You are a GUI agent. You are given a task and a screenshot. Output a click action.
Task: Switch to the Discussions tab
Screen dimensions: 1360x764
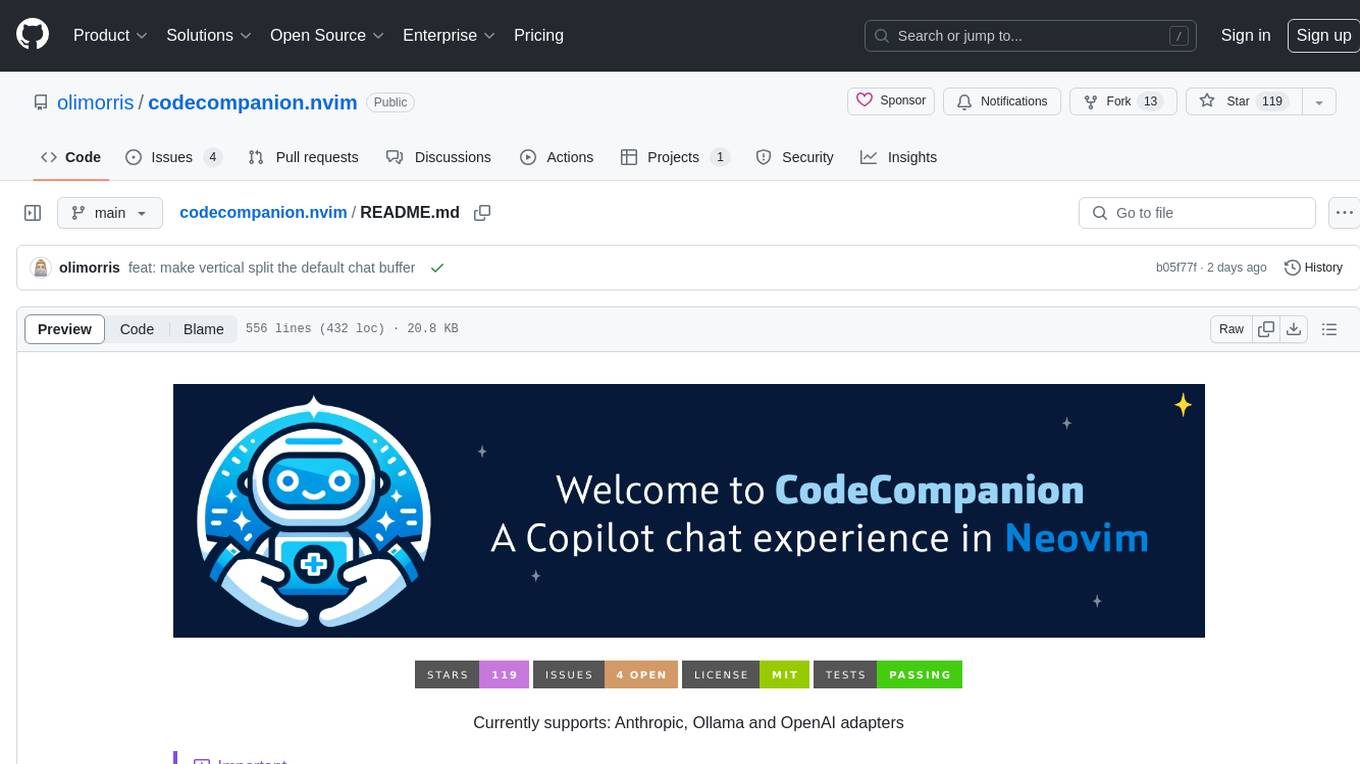tap(439, 157)
